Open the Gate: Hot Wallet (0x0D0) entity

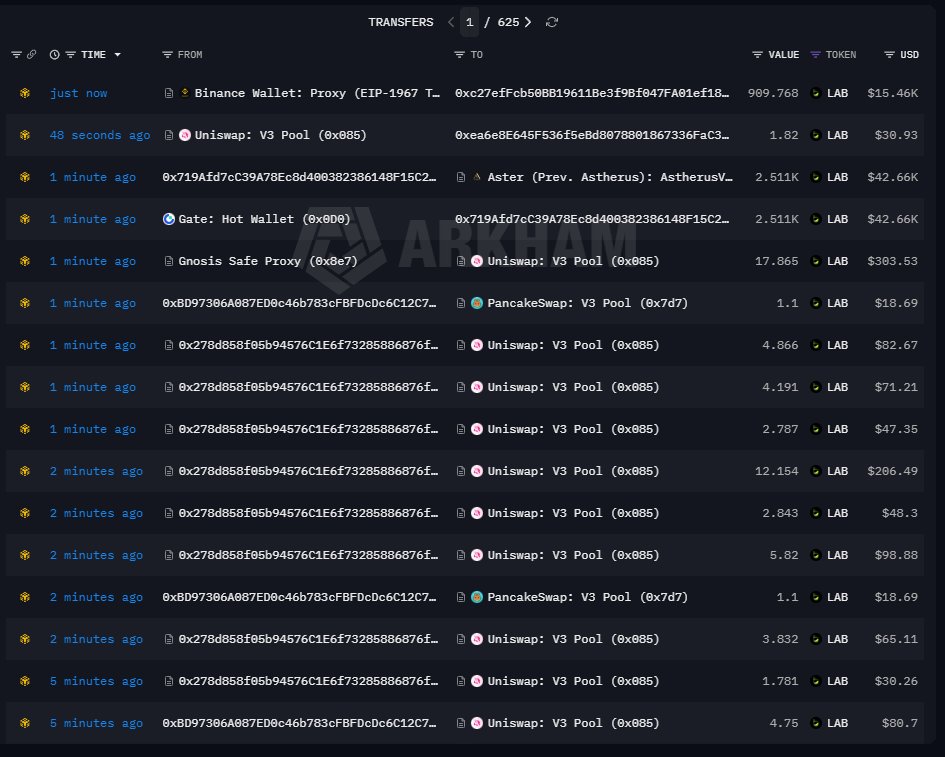pyautogui.click(x=264, y=219)
